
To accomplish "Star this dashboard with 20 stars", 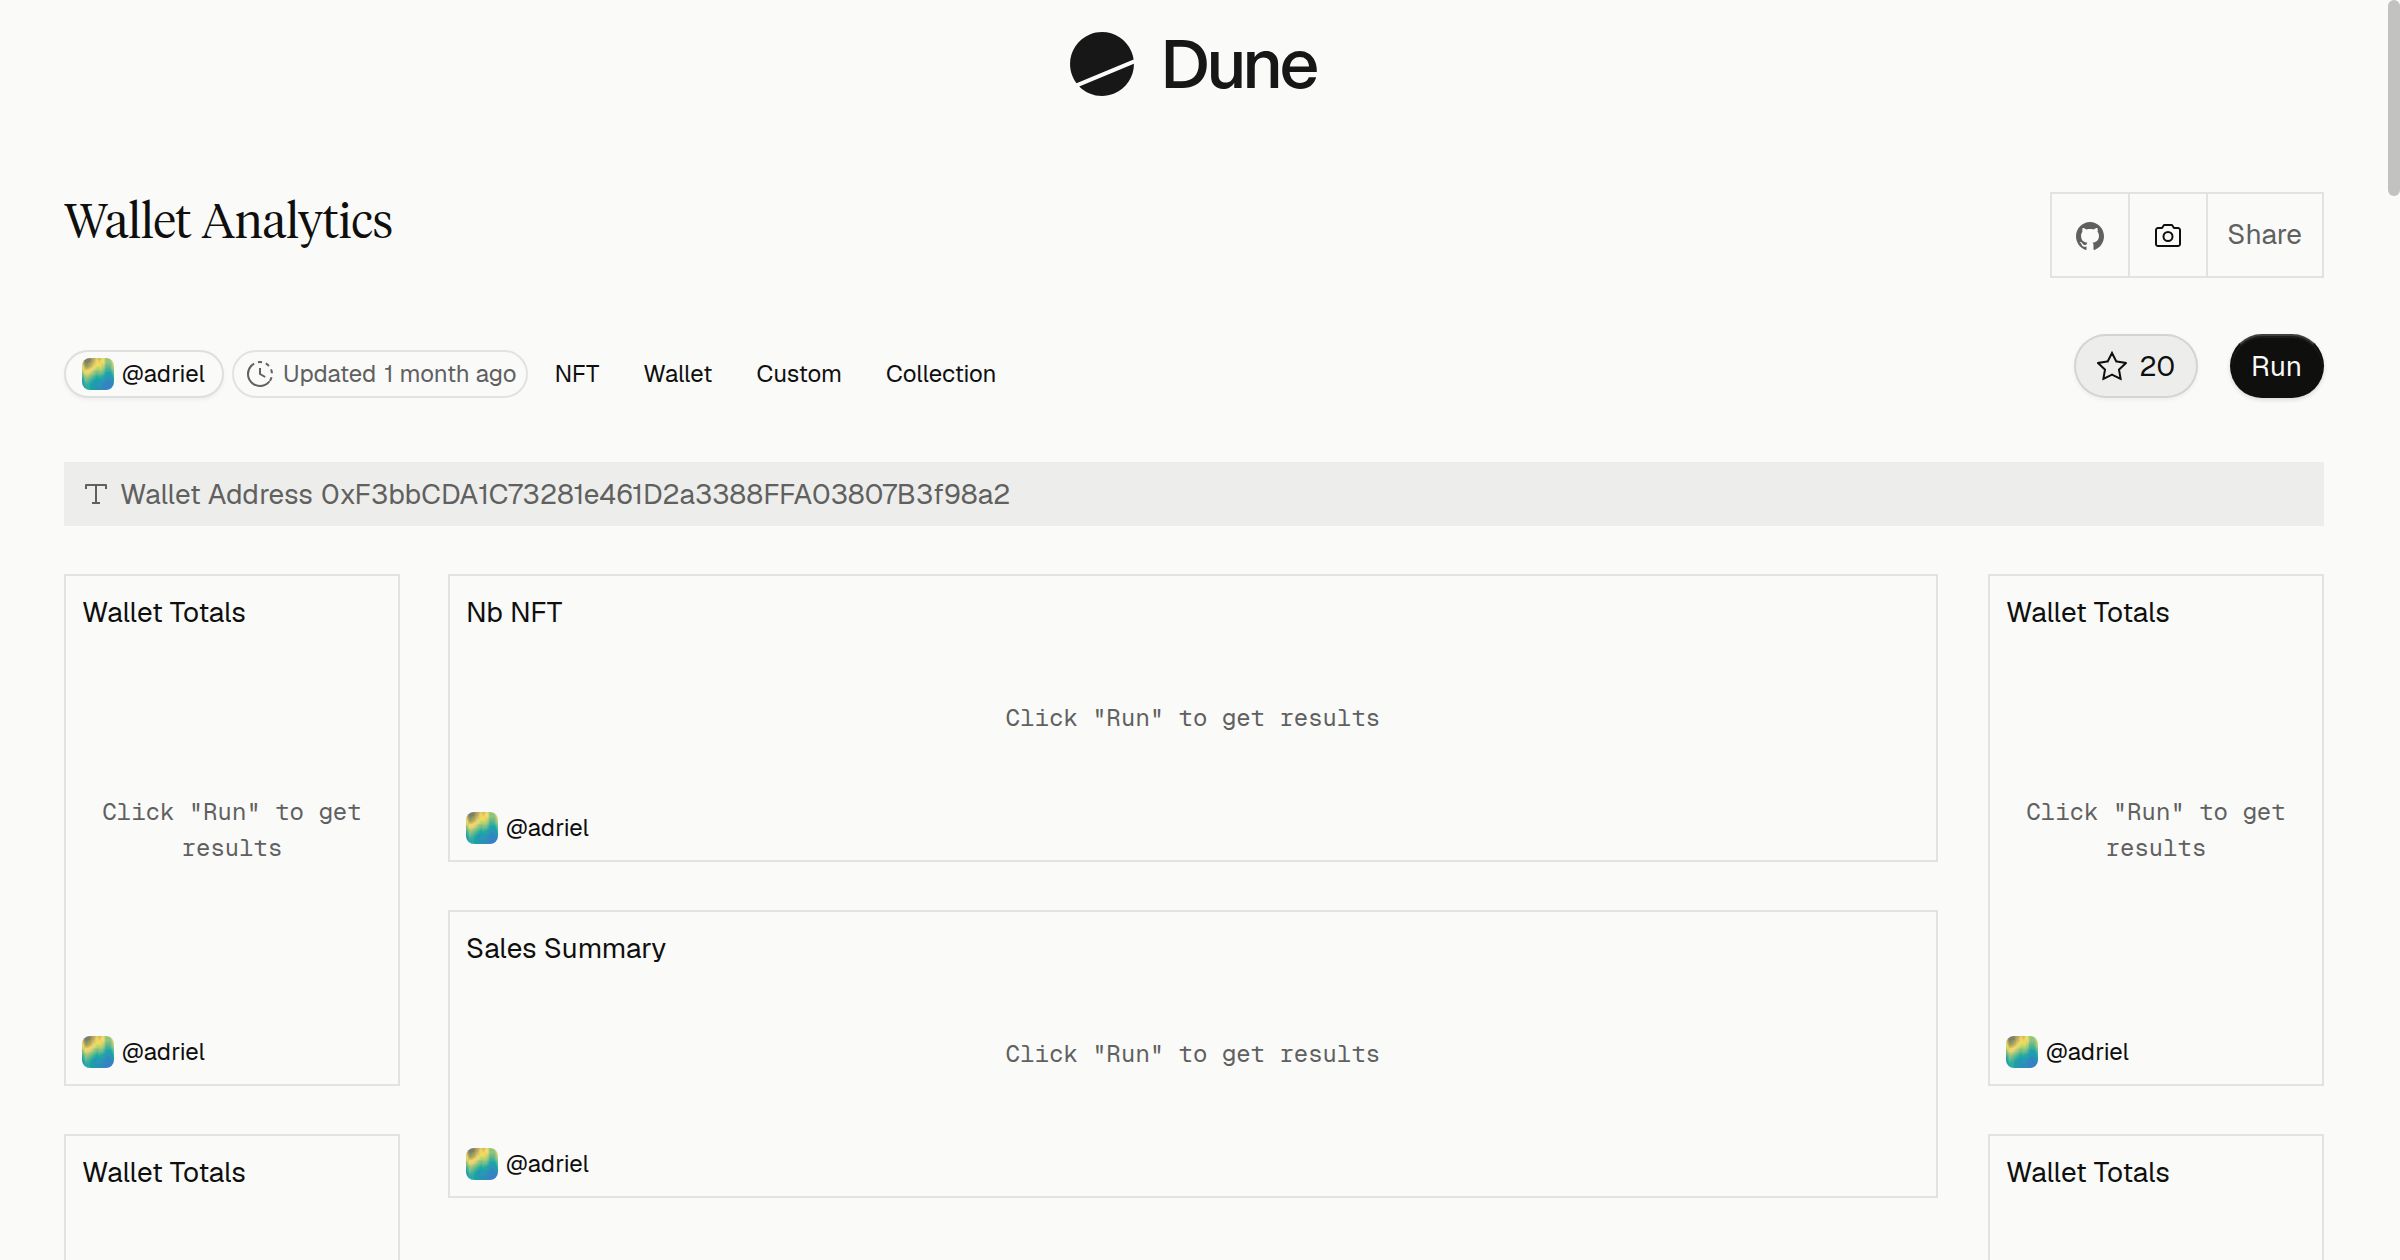I will coord(2135,366).
